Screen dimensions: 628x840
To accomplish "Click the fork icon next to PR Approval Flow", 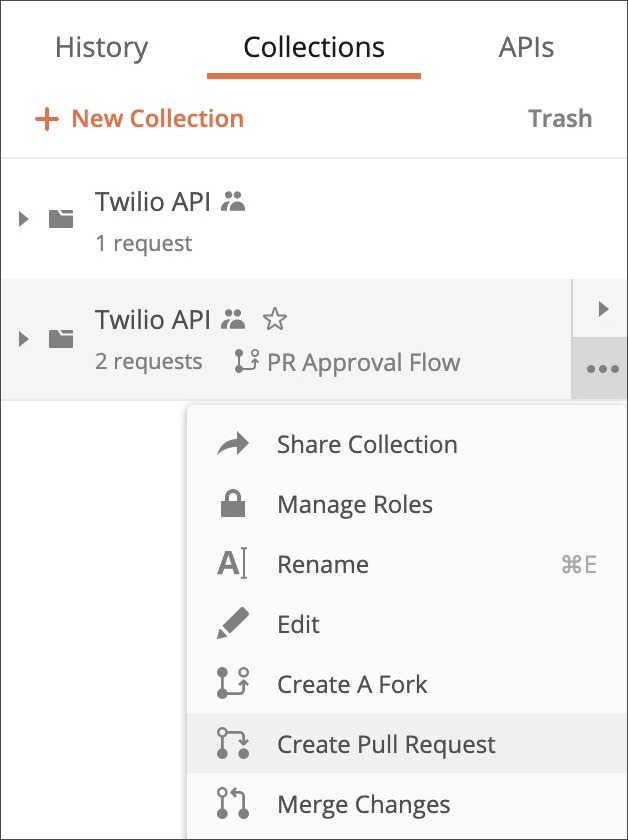I will point(246,362).
